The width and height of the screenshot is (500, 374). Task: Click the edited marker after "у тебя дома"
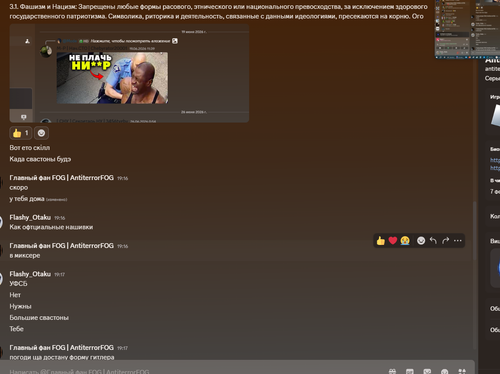[56, 199]
